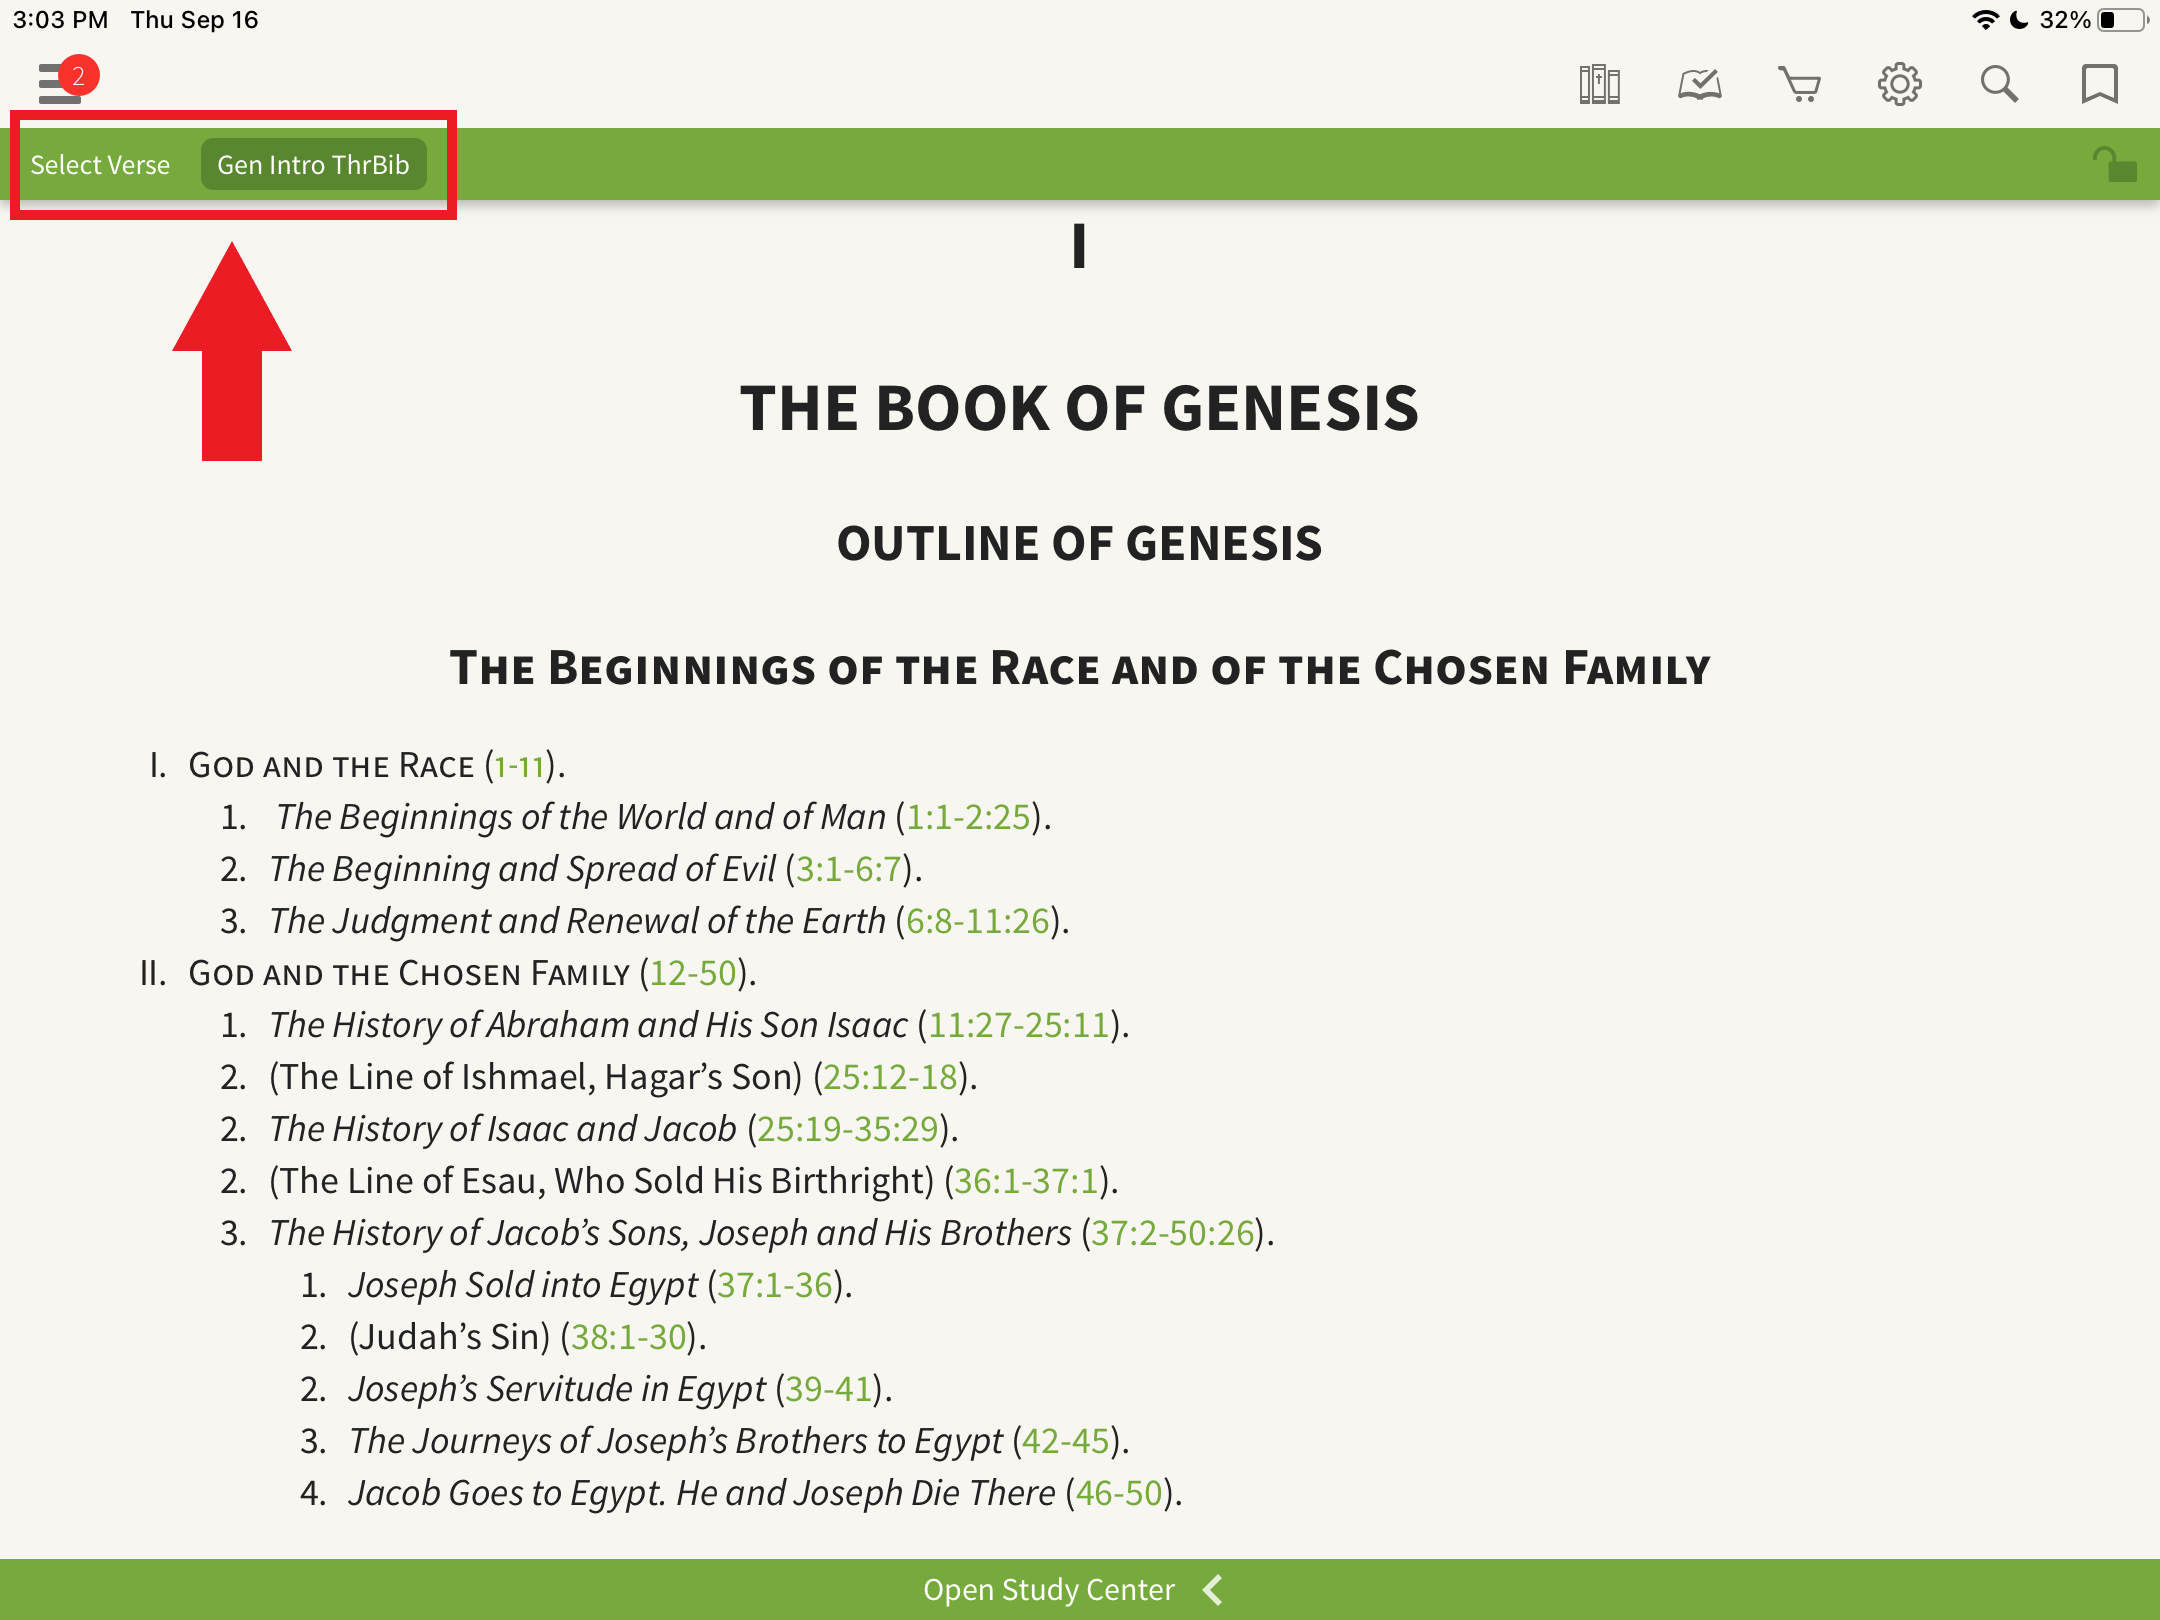Expand the Study Center chevron arrow
This screenshot has height=1620, width=2160.
point(1213,1589)
